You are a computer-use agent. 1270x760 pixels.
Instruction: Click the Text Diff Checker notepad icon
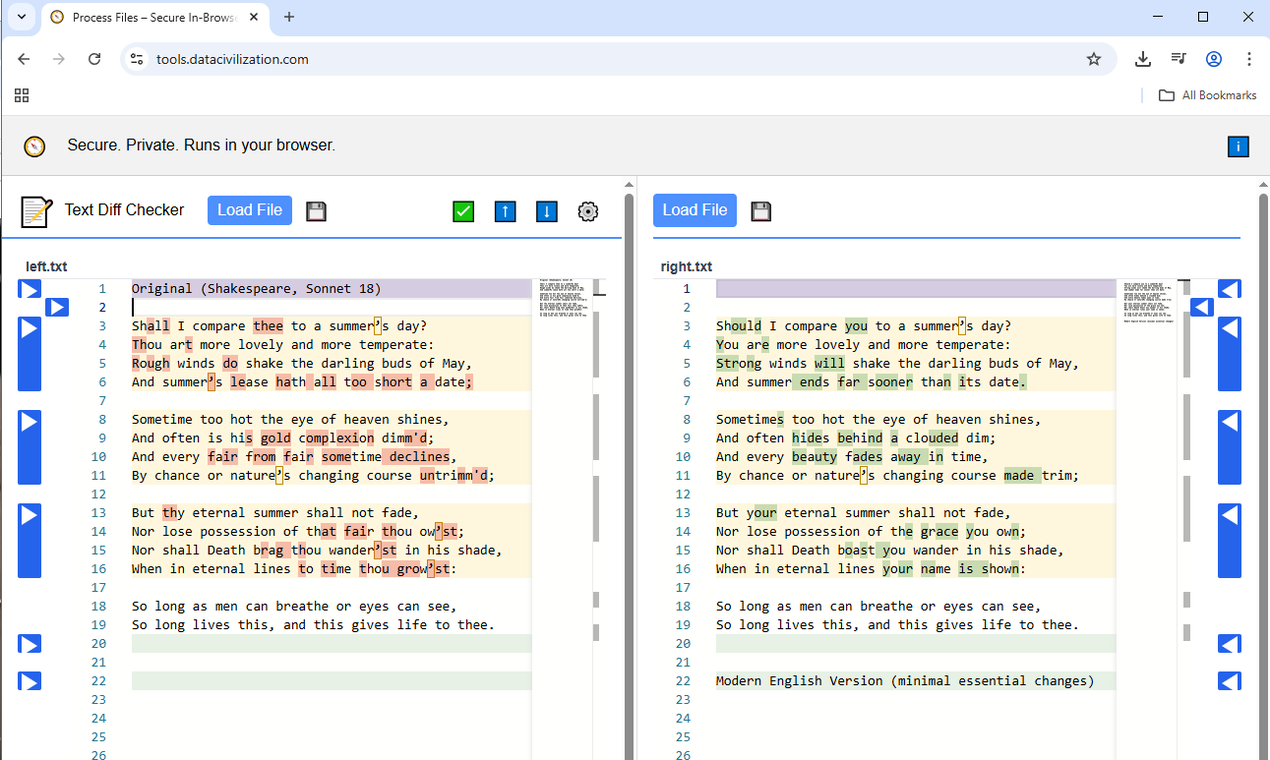(x=36, y=211)
